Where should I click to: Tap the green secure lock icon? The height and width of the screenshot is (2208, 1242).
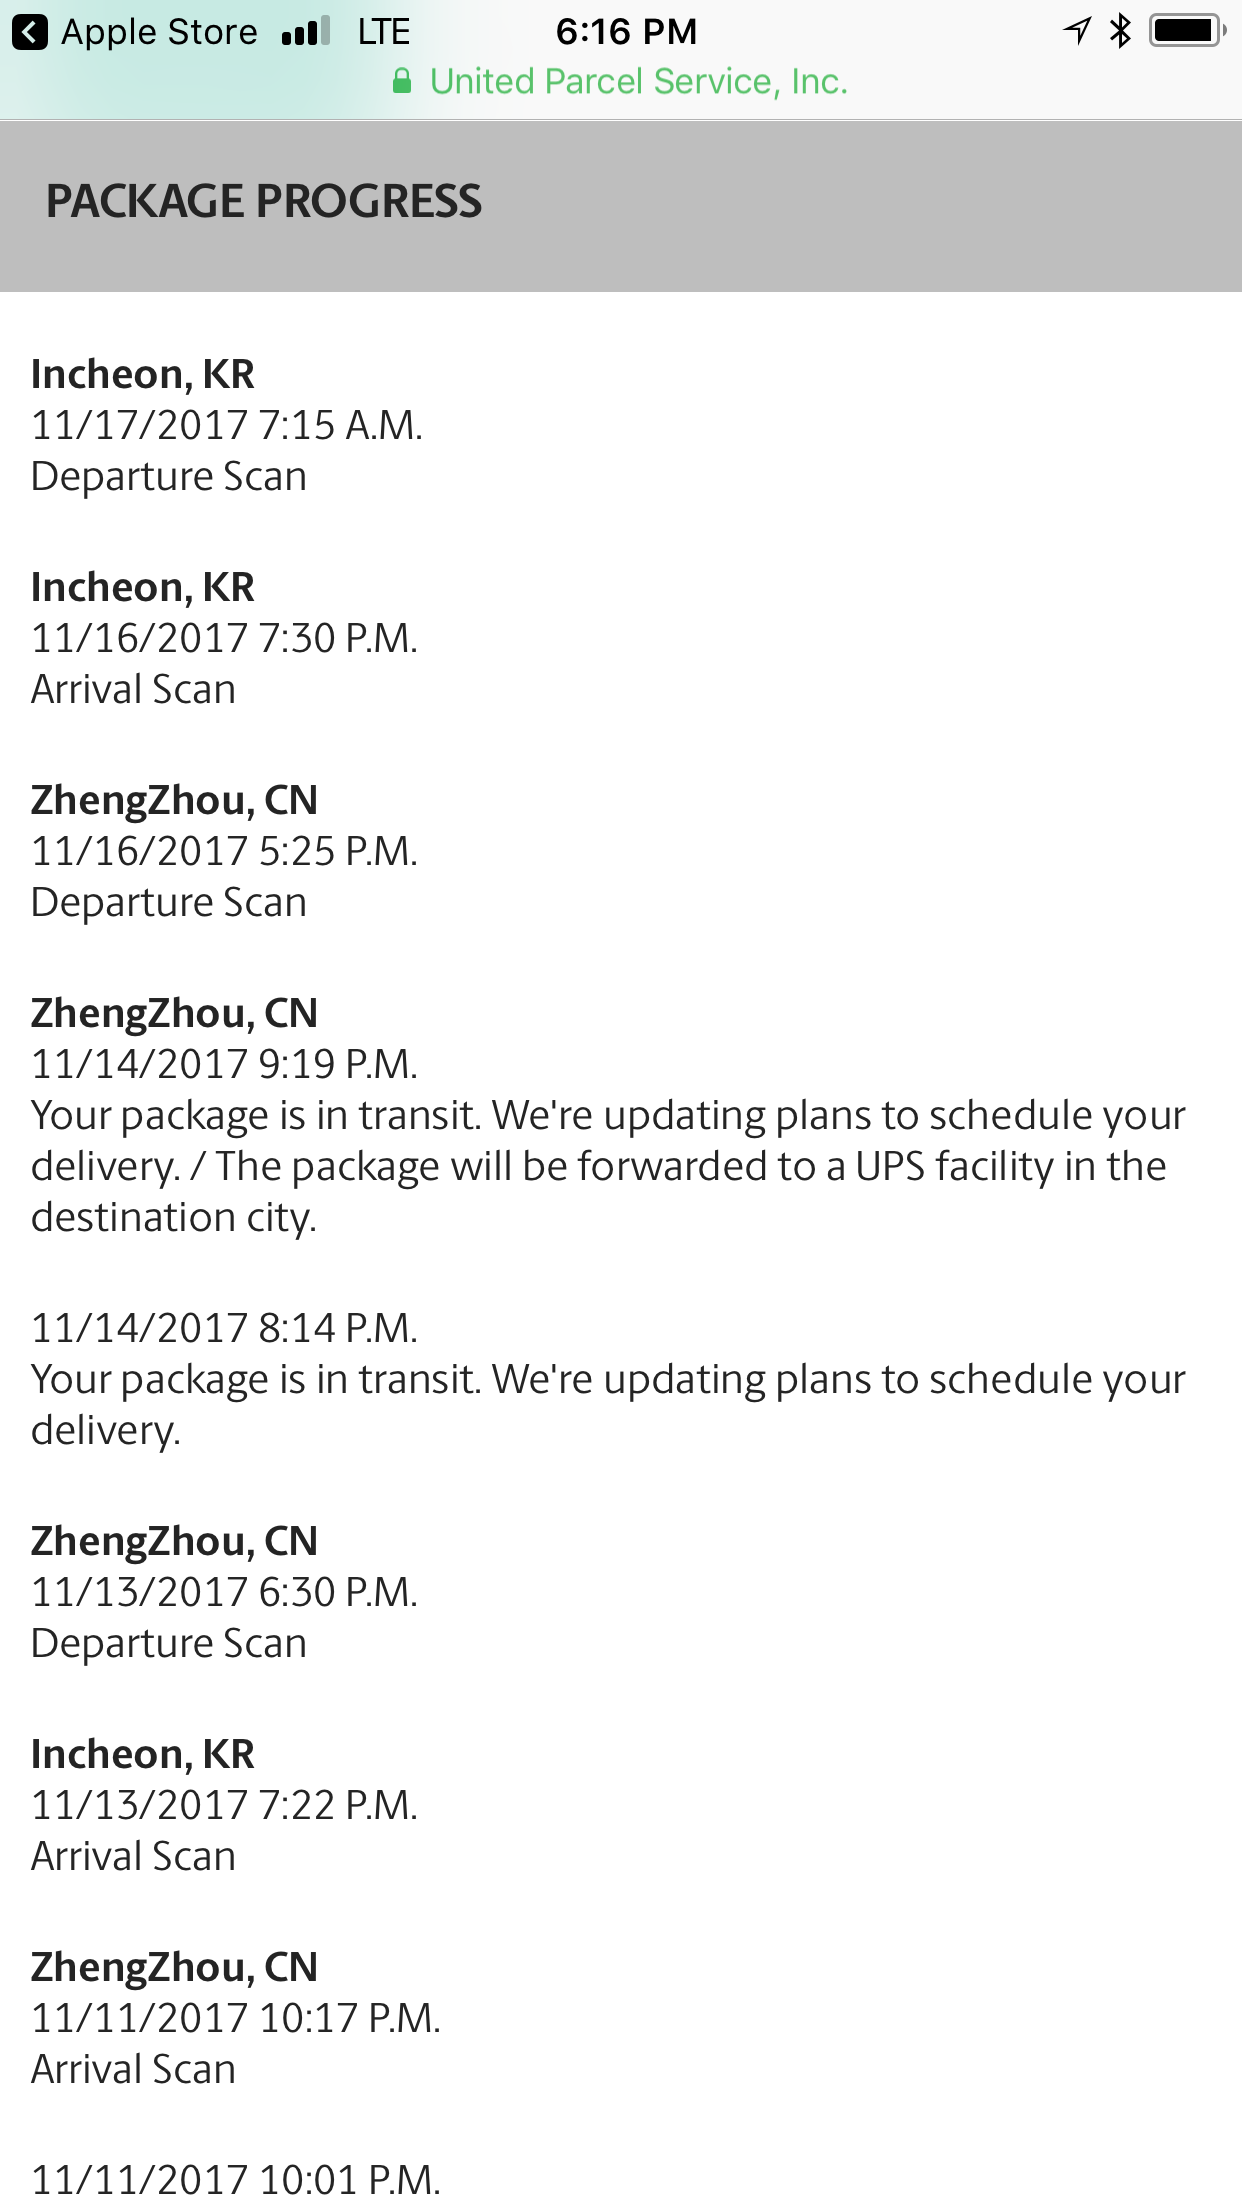[x=402, y=81]
